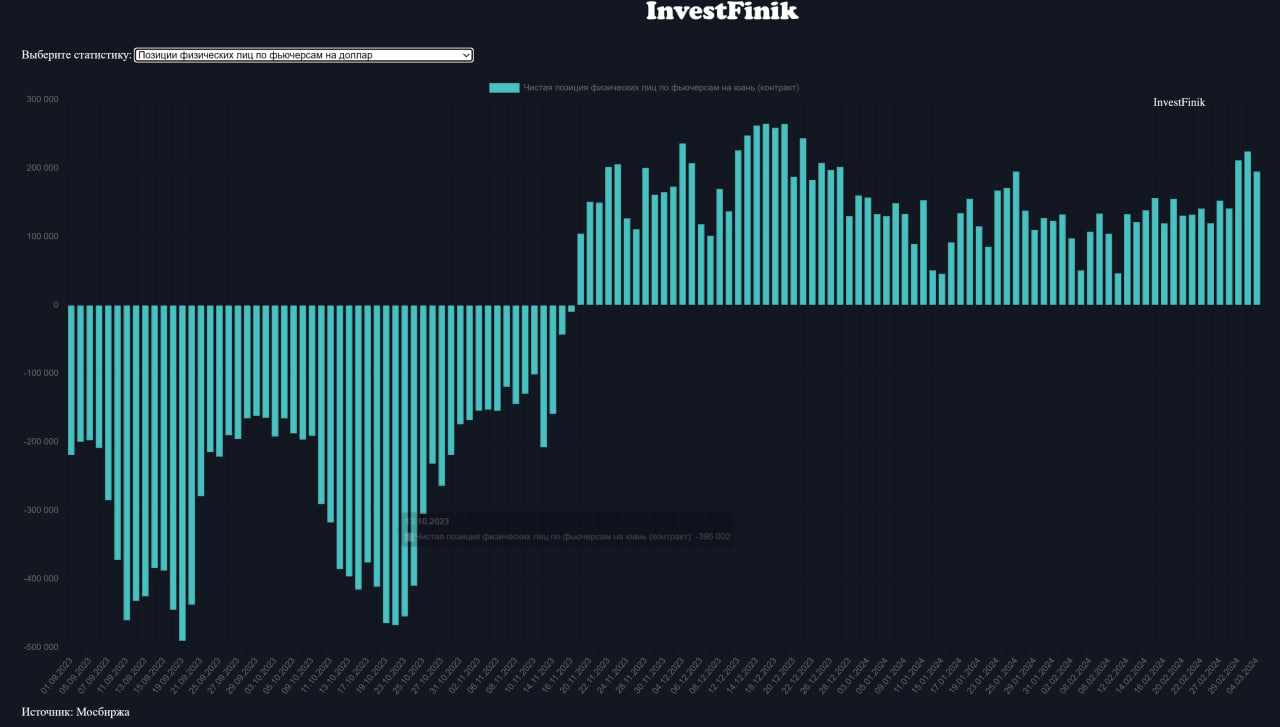Click the 200 000 y-axis label
Screen dimensions: 1280x727
42,168
